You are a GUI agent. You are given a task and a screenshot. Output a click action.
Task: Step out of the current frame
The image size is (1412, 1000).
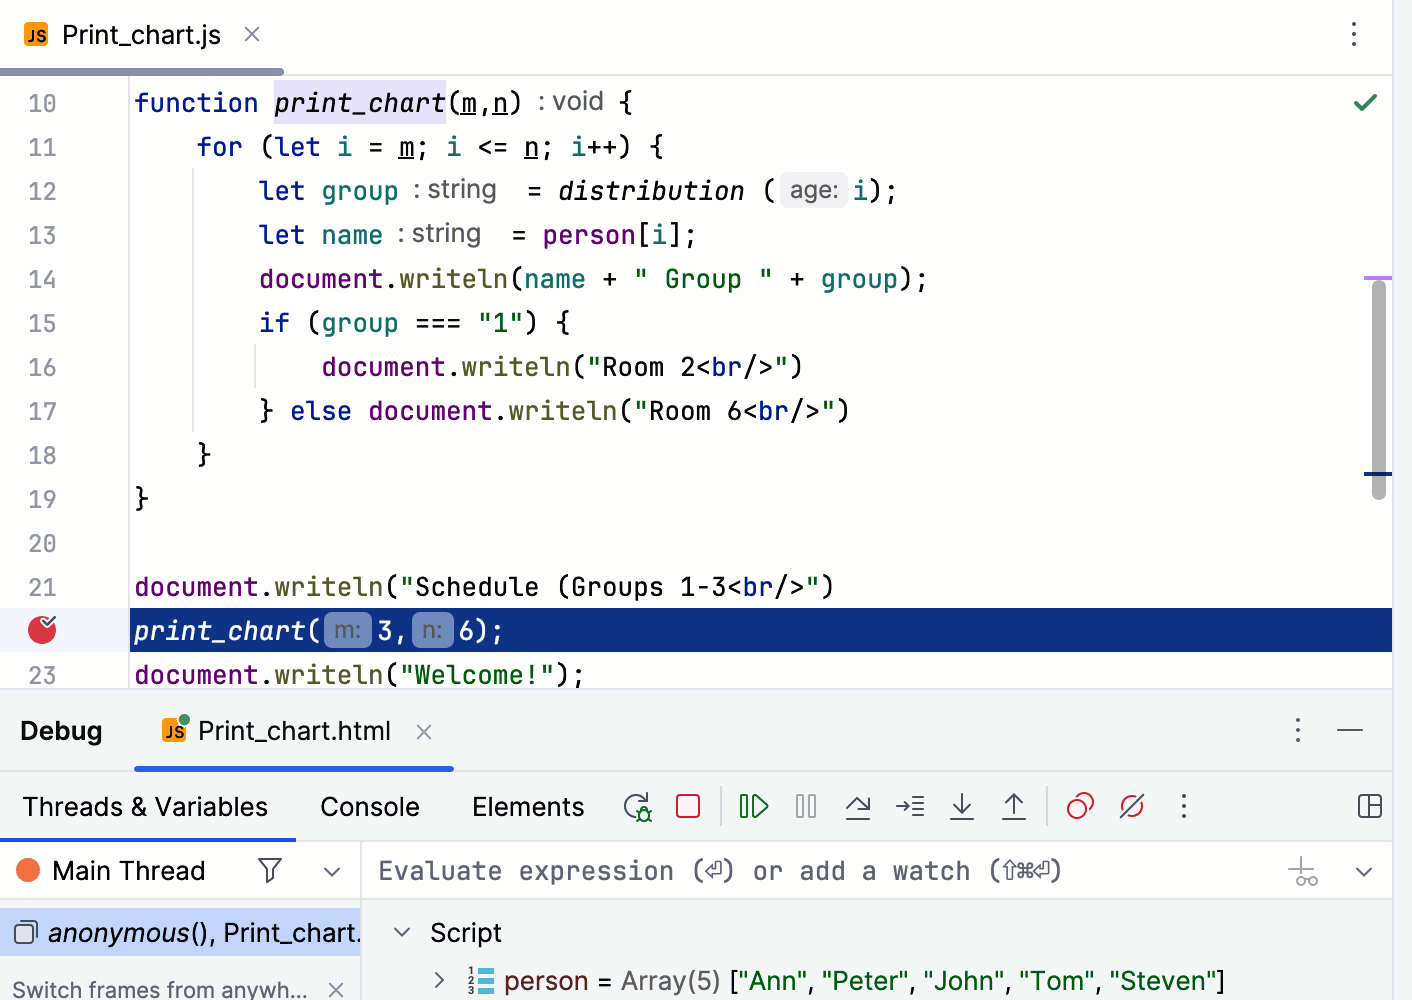(x=1013, y=806)
